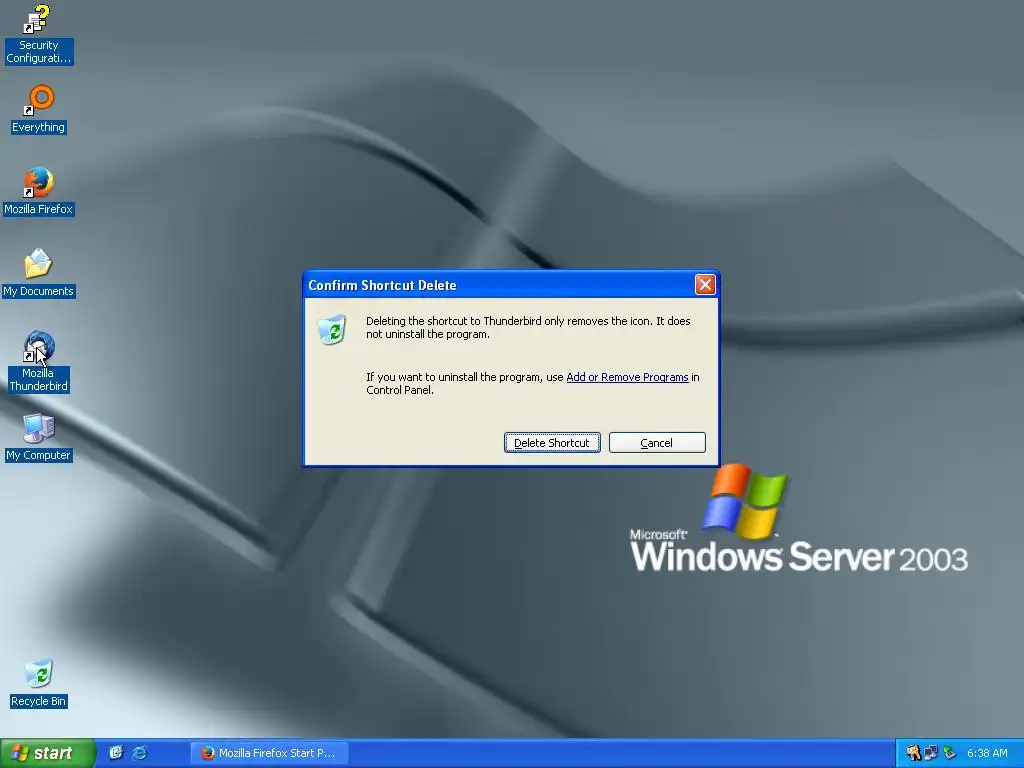Viewport: 1024px width, 768px height.
Task: Switch to Mozilla Firefox Start Page taskbar button
Action: 269,753
